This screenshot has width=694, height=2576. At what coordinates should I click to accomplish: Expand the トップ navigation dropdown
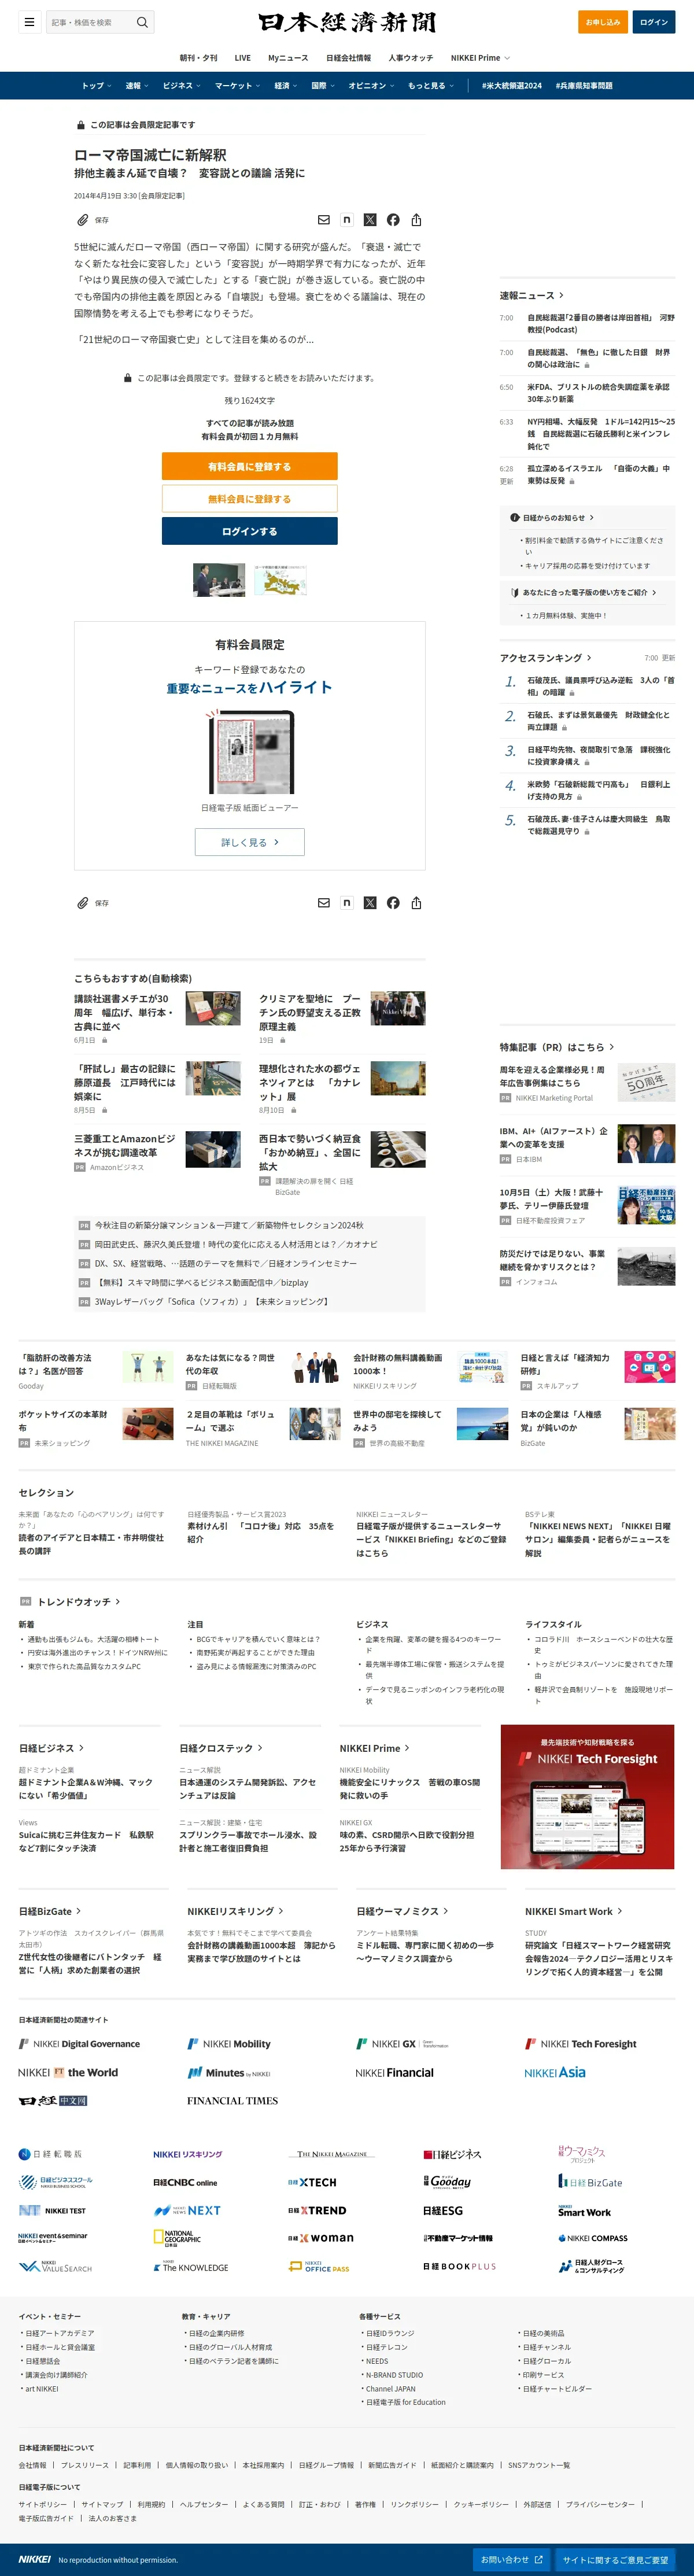(x=96, y=86)
